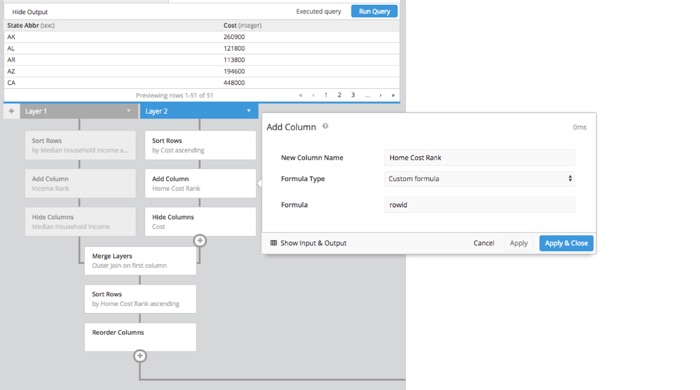Click the help icon beside Add Column
The image size is (700, 390).
coord(325,126)
